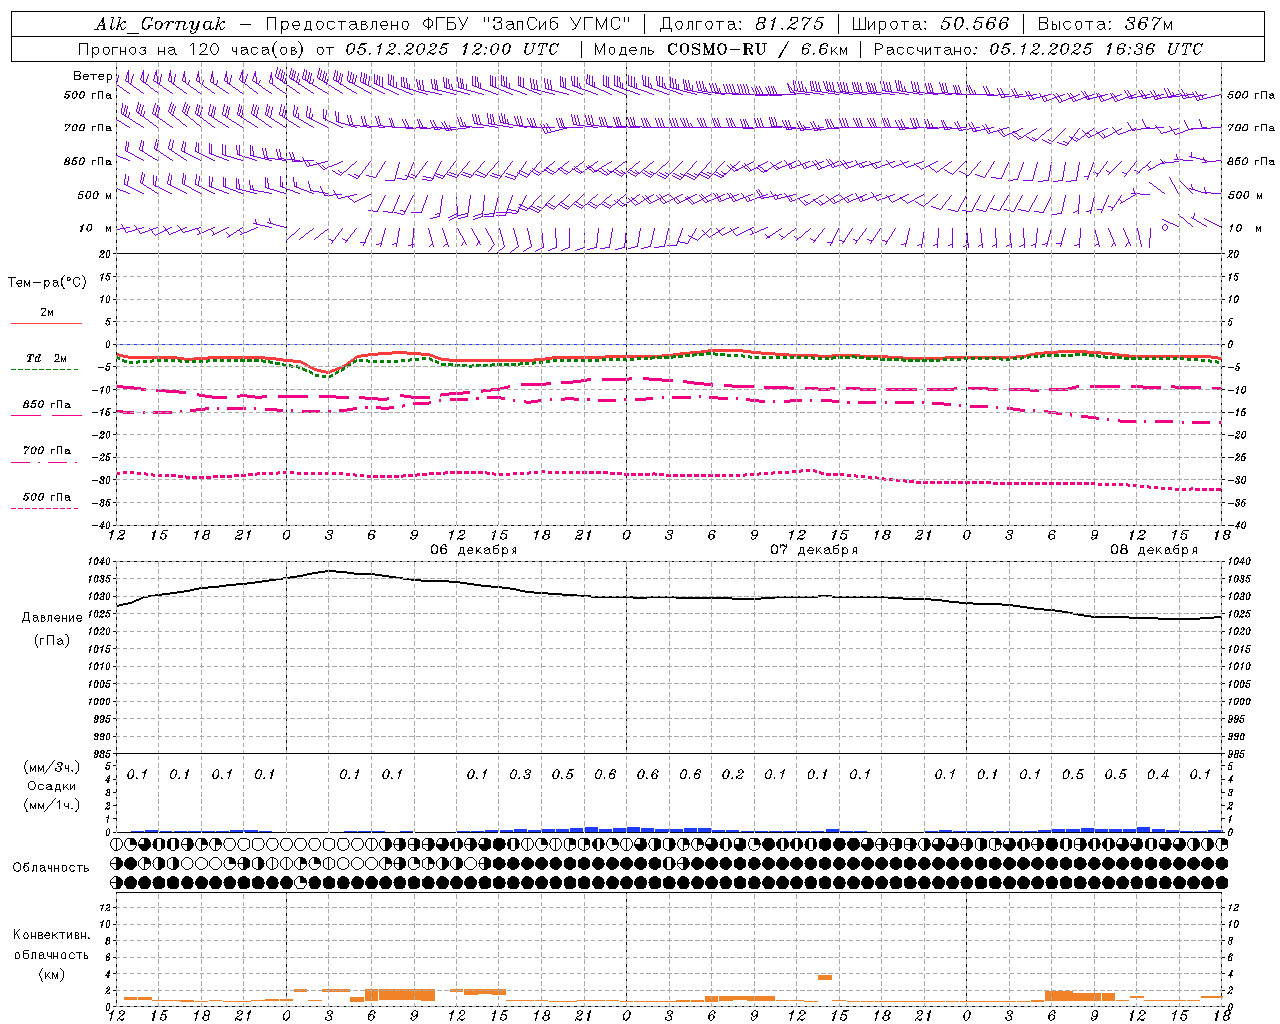Image resolution: width=1280 pixels, height=1024 pixels.
Task: Click the 0.3 precipitation value
Action: (520, 774)
